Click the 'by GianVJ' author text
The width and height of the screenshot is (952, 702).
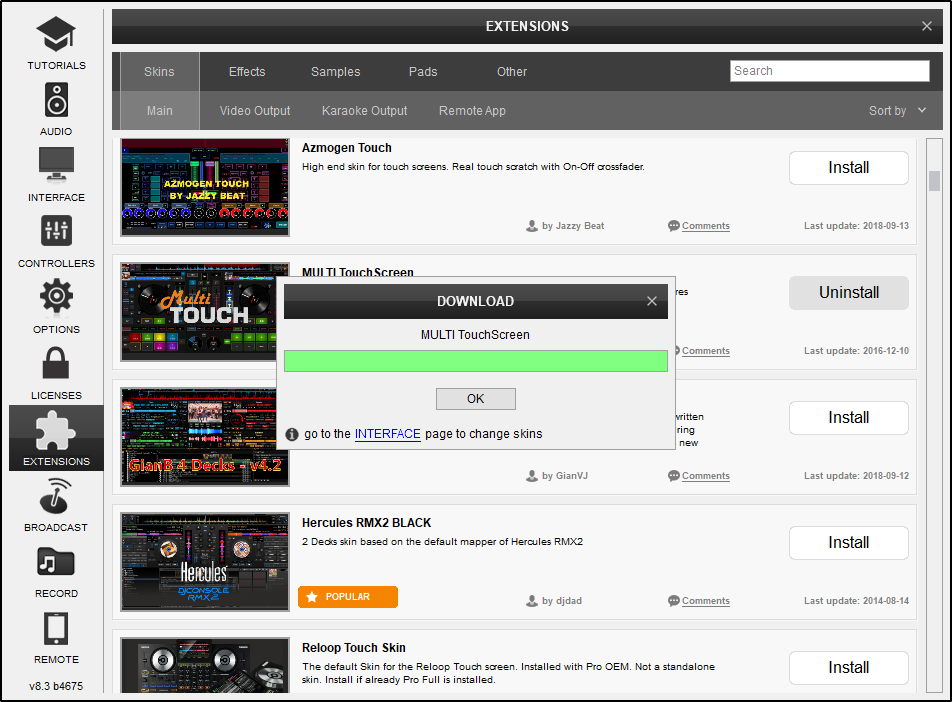(x=565, y=476)
